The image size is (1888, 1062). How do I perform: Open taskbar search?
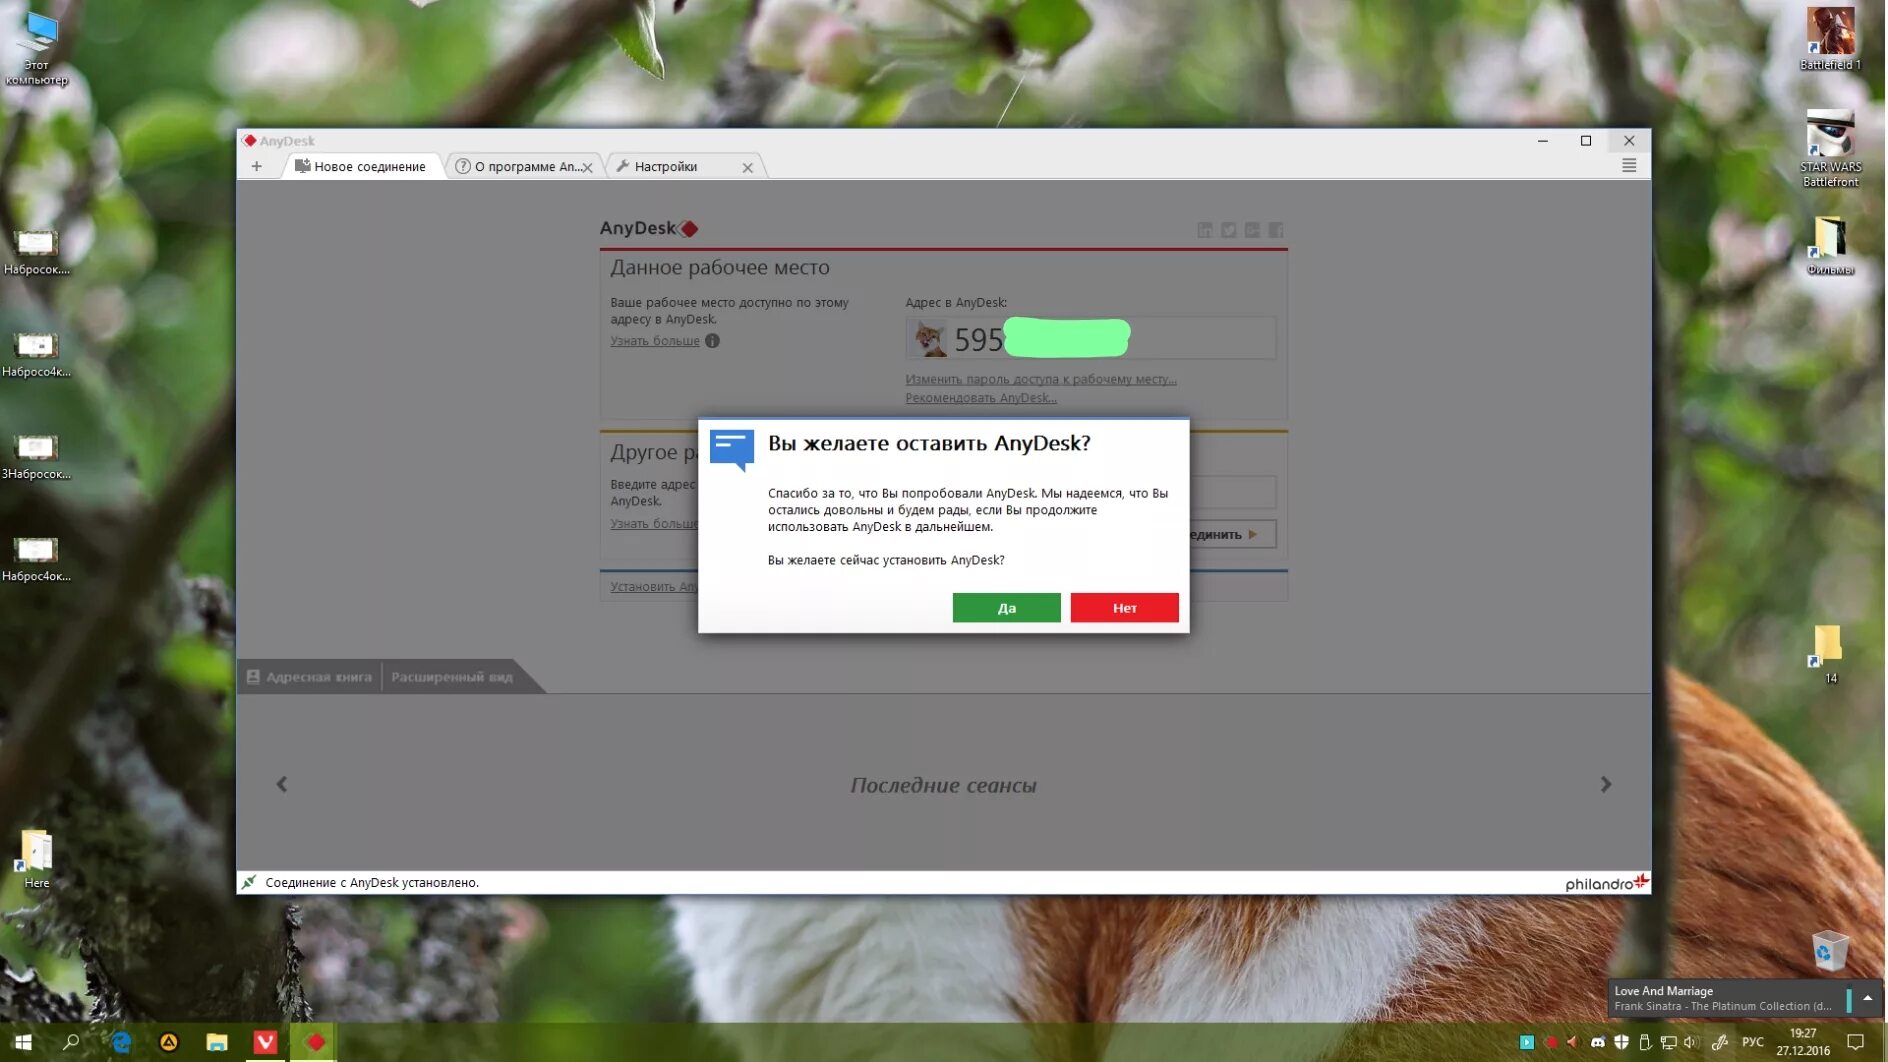click(71, 1042)
